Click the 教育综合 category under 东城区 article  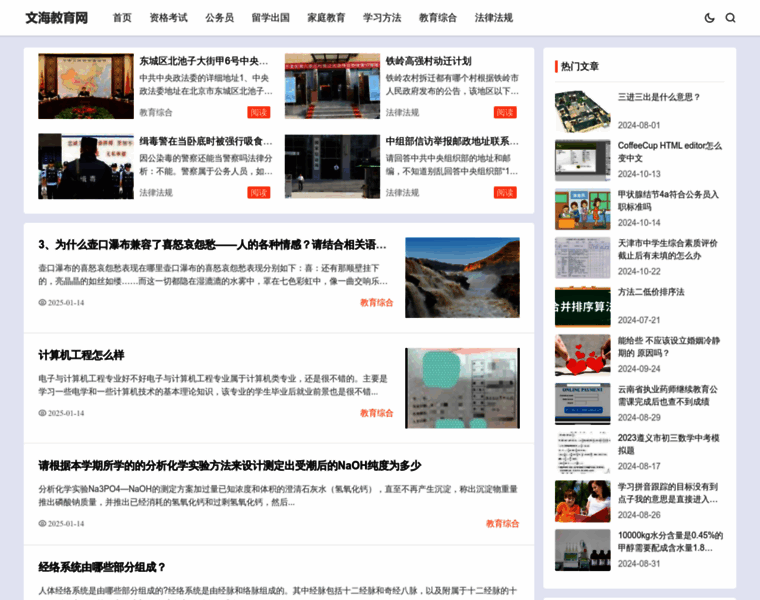[156, 112]
